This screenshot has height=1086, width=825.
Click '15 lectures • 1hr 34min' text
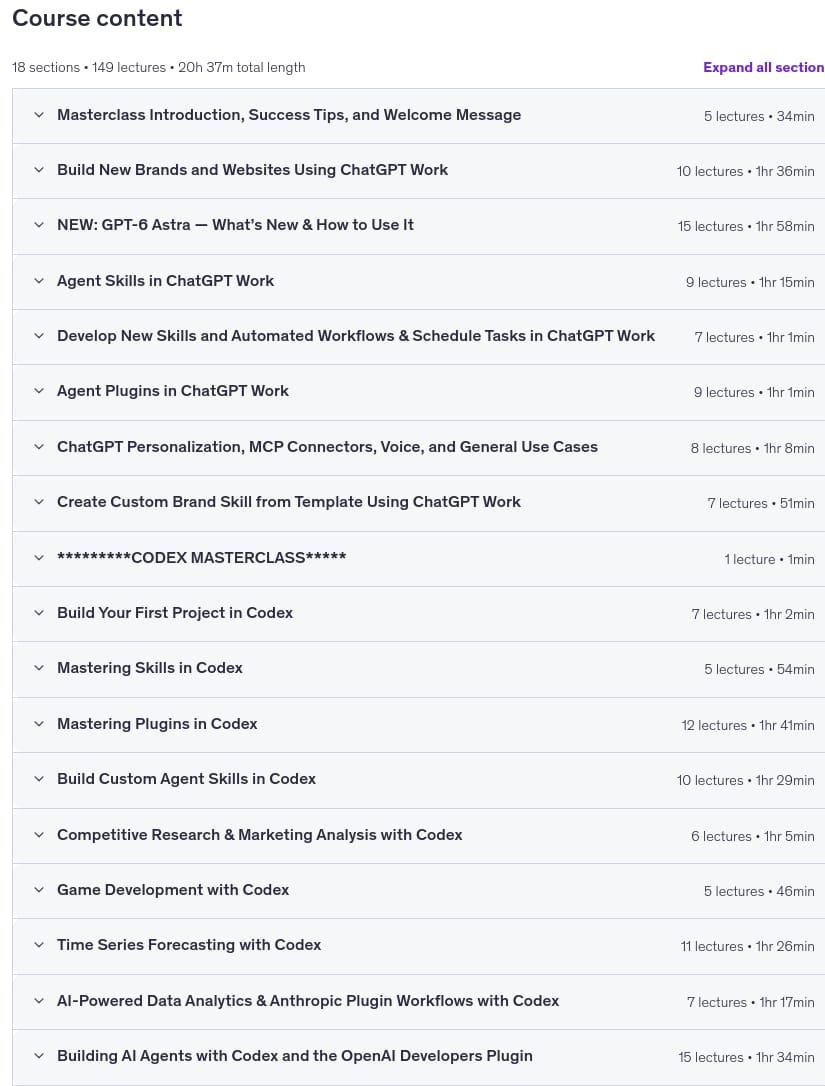tap(746, 1058)
